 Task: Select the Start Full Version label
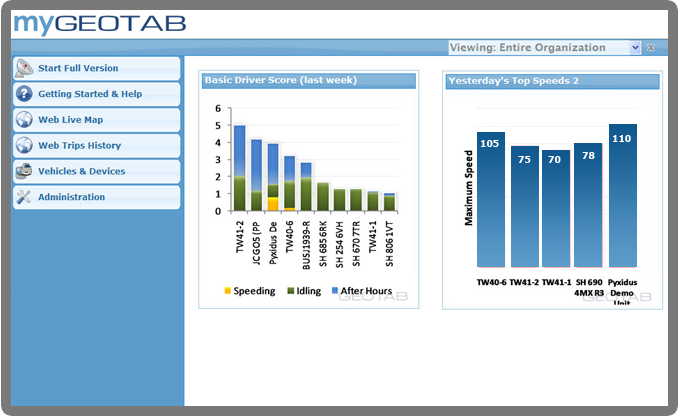coord(78,68)
